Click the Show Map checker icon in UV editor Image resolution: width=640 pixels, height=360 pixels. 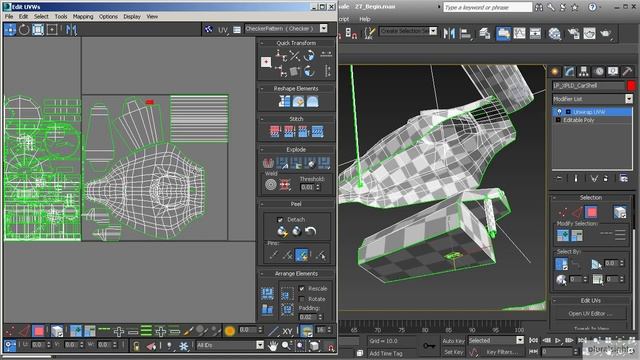[209, 29]
